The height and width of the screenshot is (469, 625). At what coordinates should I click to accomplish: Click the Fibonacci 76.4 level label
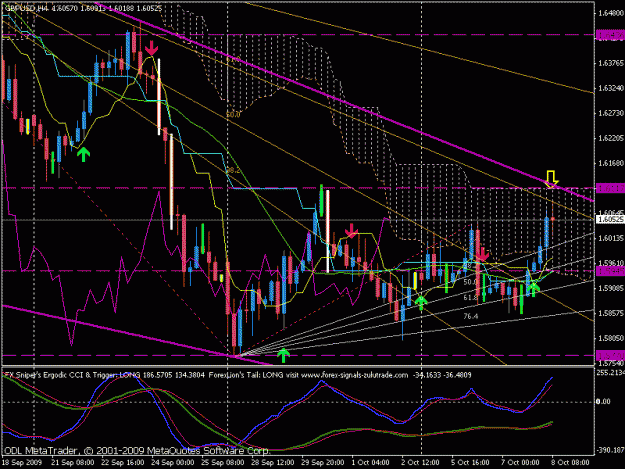471,316
